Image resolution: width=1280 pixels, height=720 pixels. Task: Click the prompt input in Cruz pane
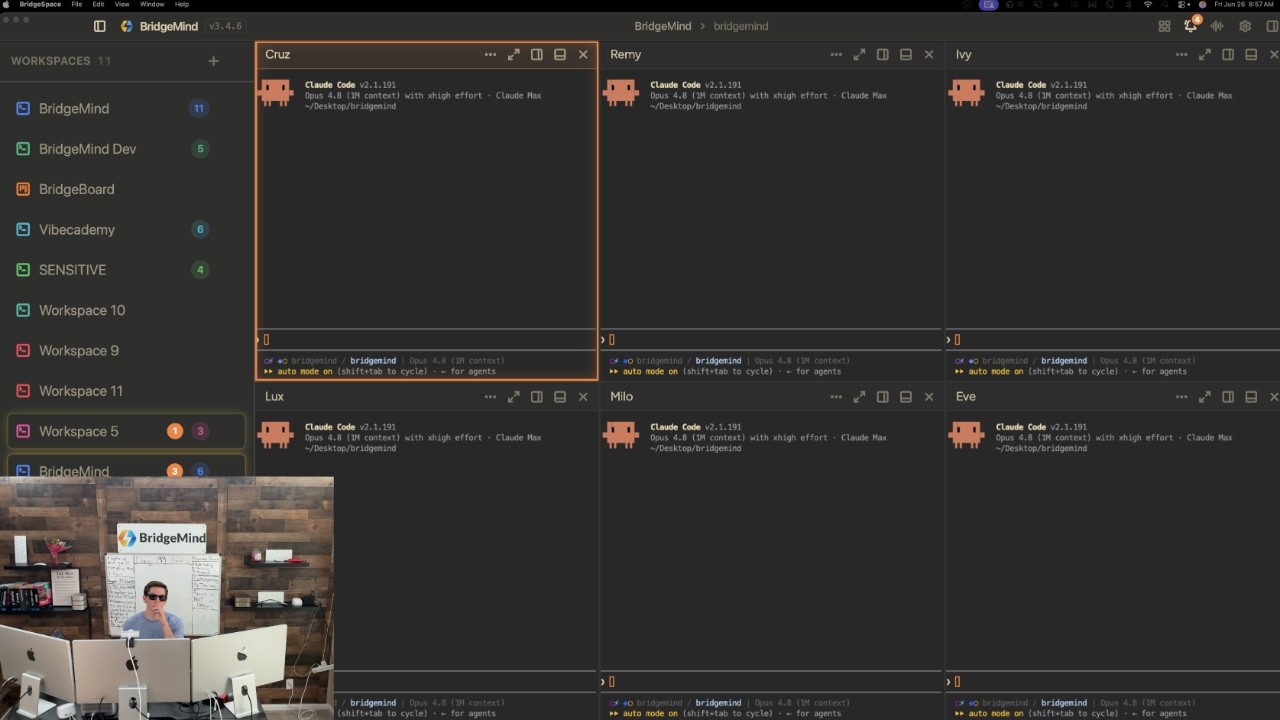coord(427,340)
